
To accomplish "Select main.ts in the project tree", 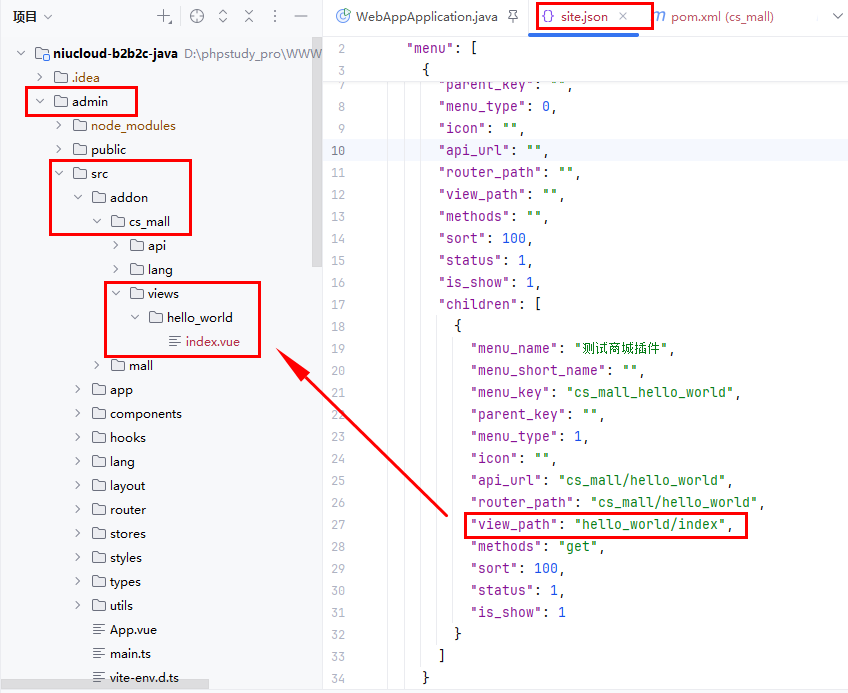I will click(131, 653).
